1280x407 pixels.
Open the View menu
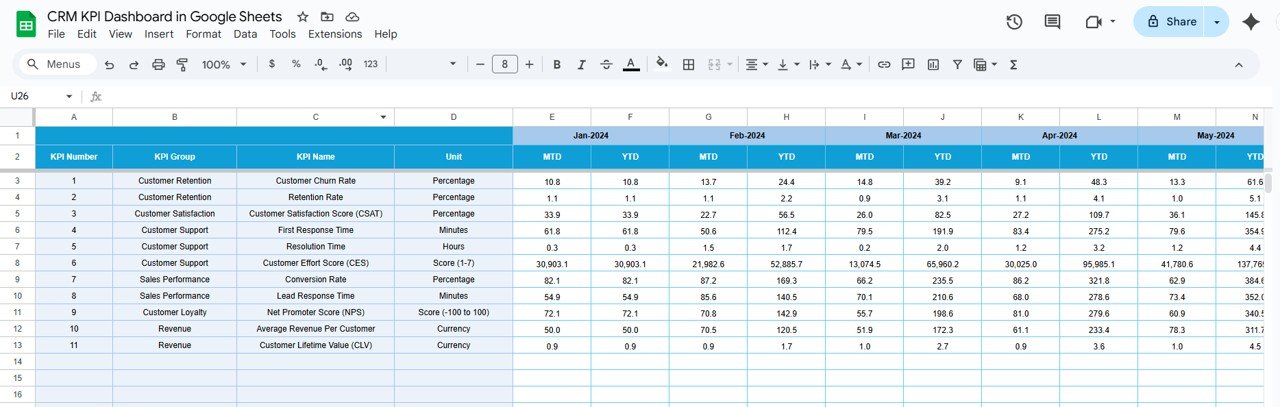[x=120, y=34]
